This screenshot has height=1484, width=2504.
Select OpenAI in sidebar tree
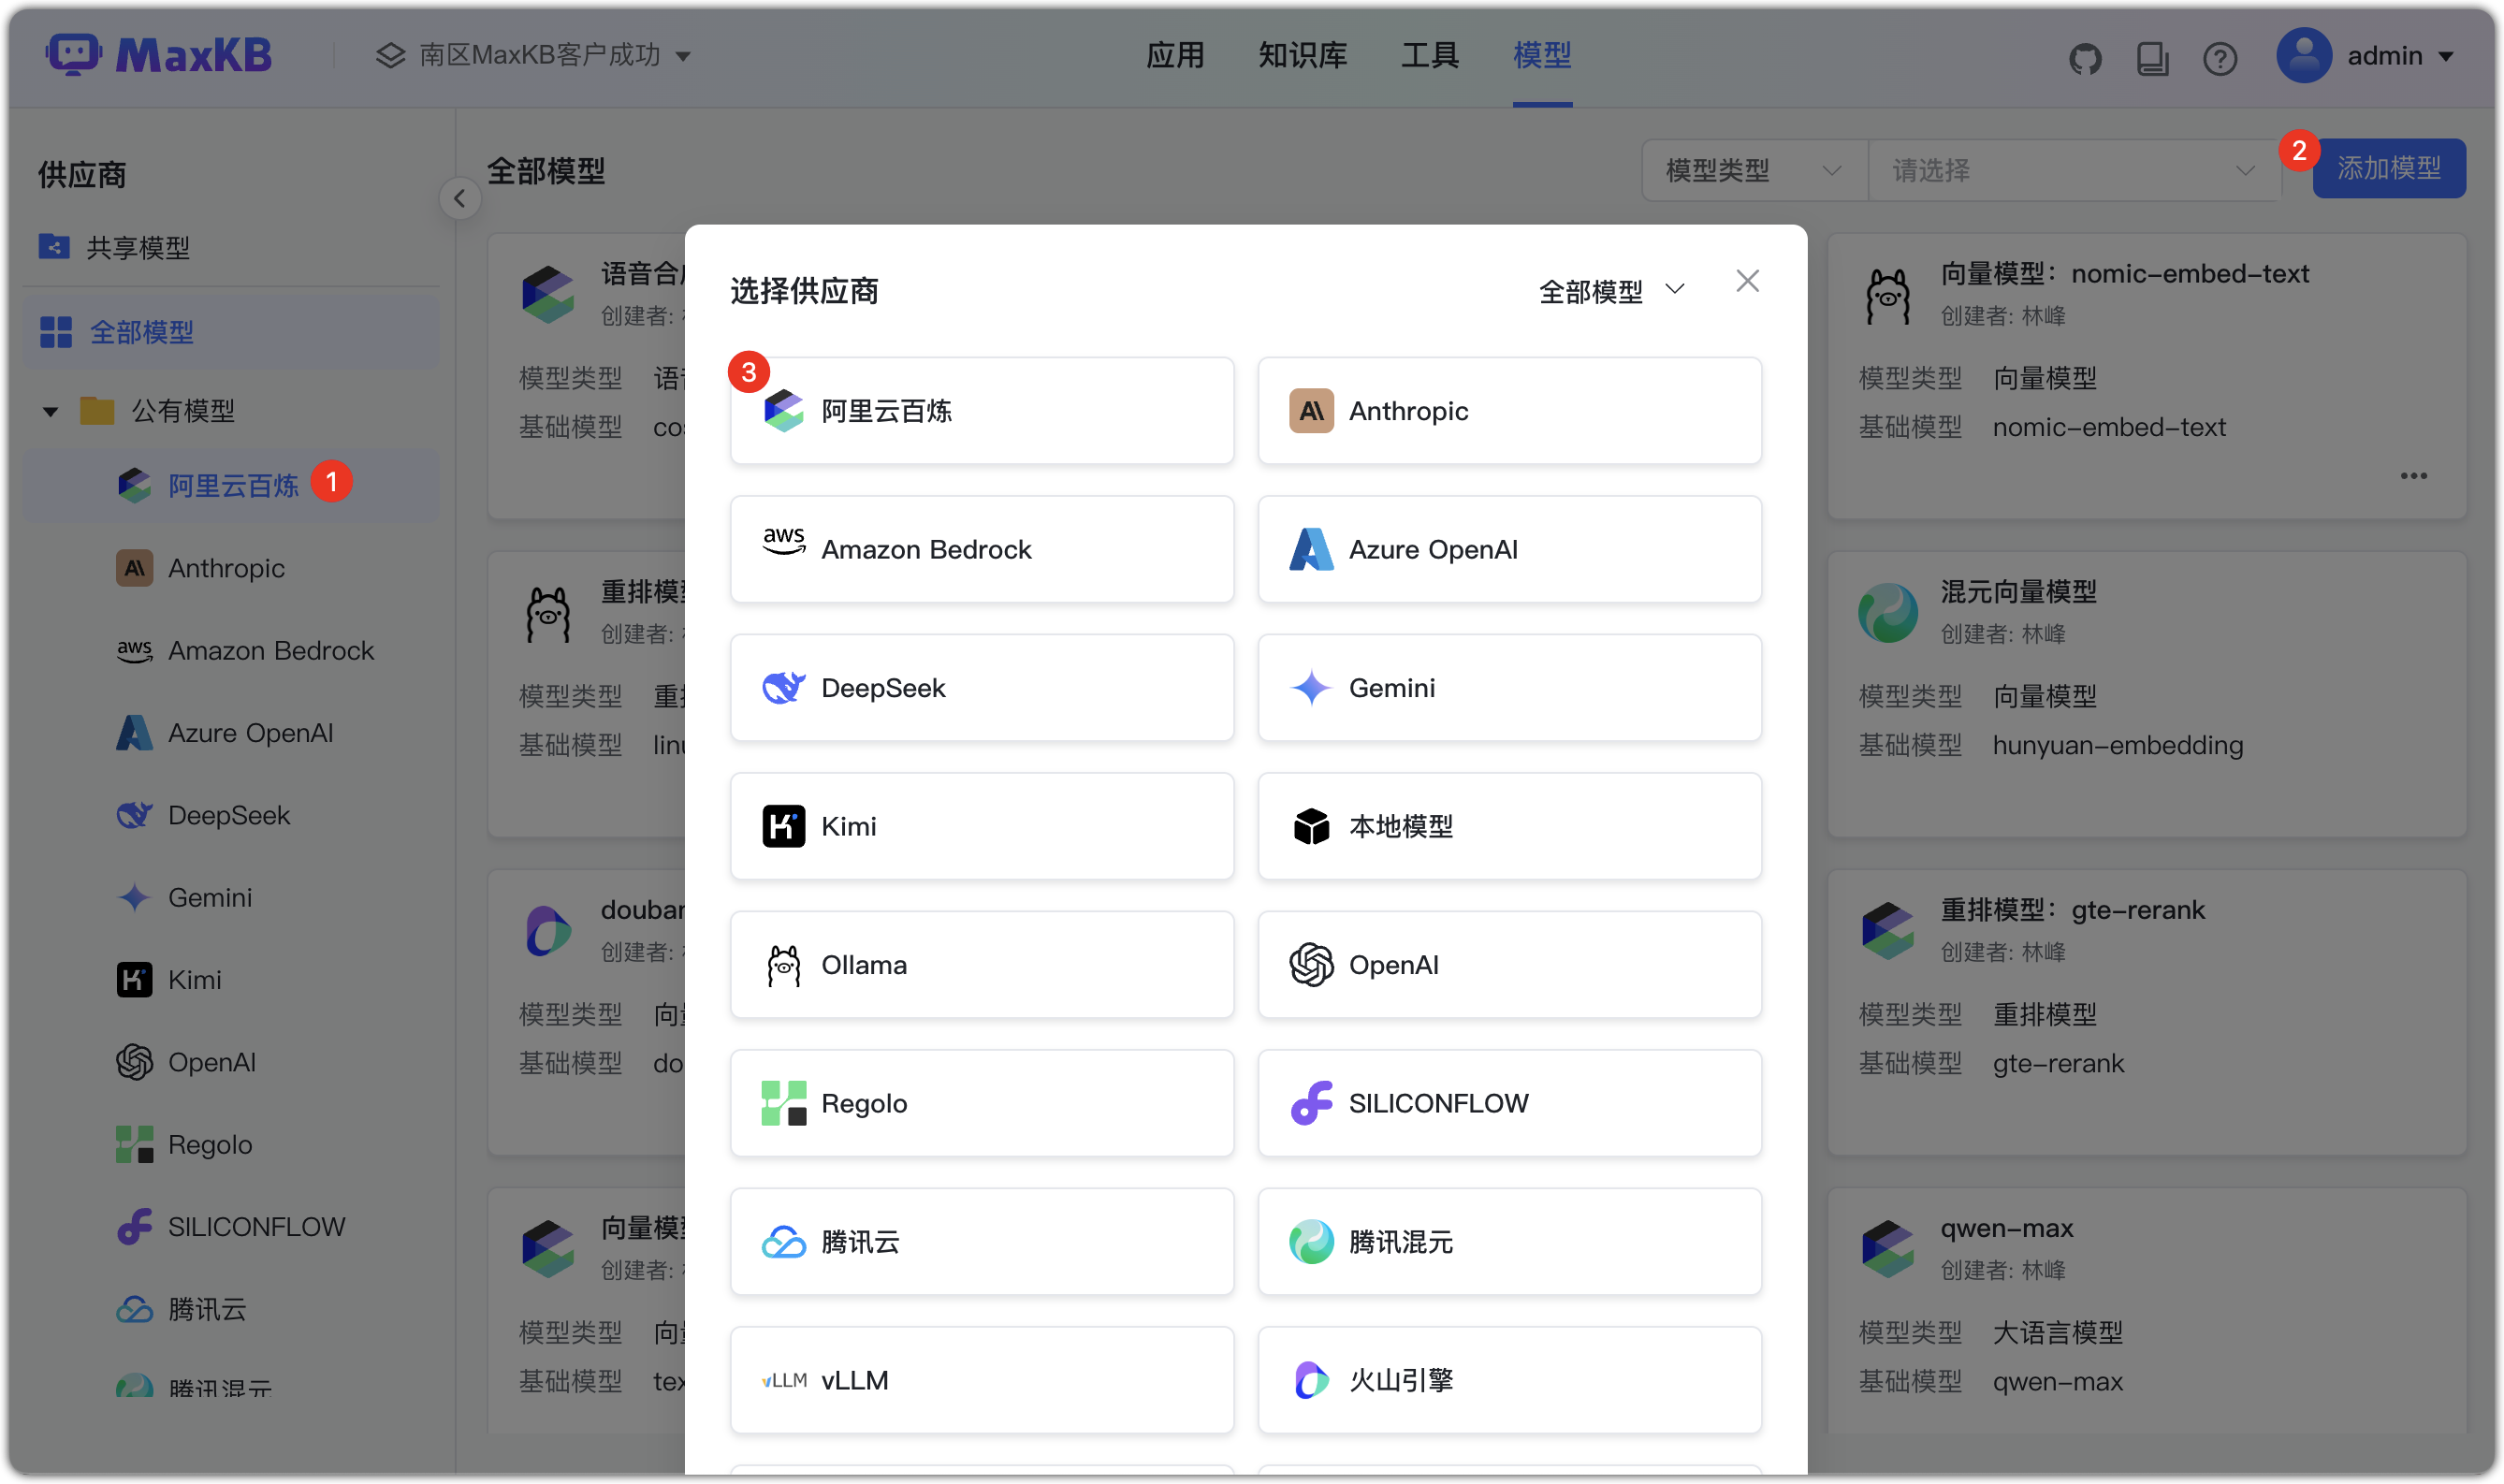point(230,1062)
